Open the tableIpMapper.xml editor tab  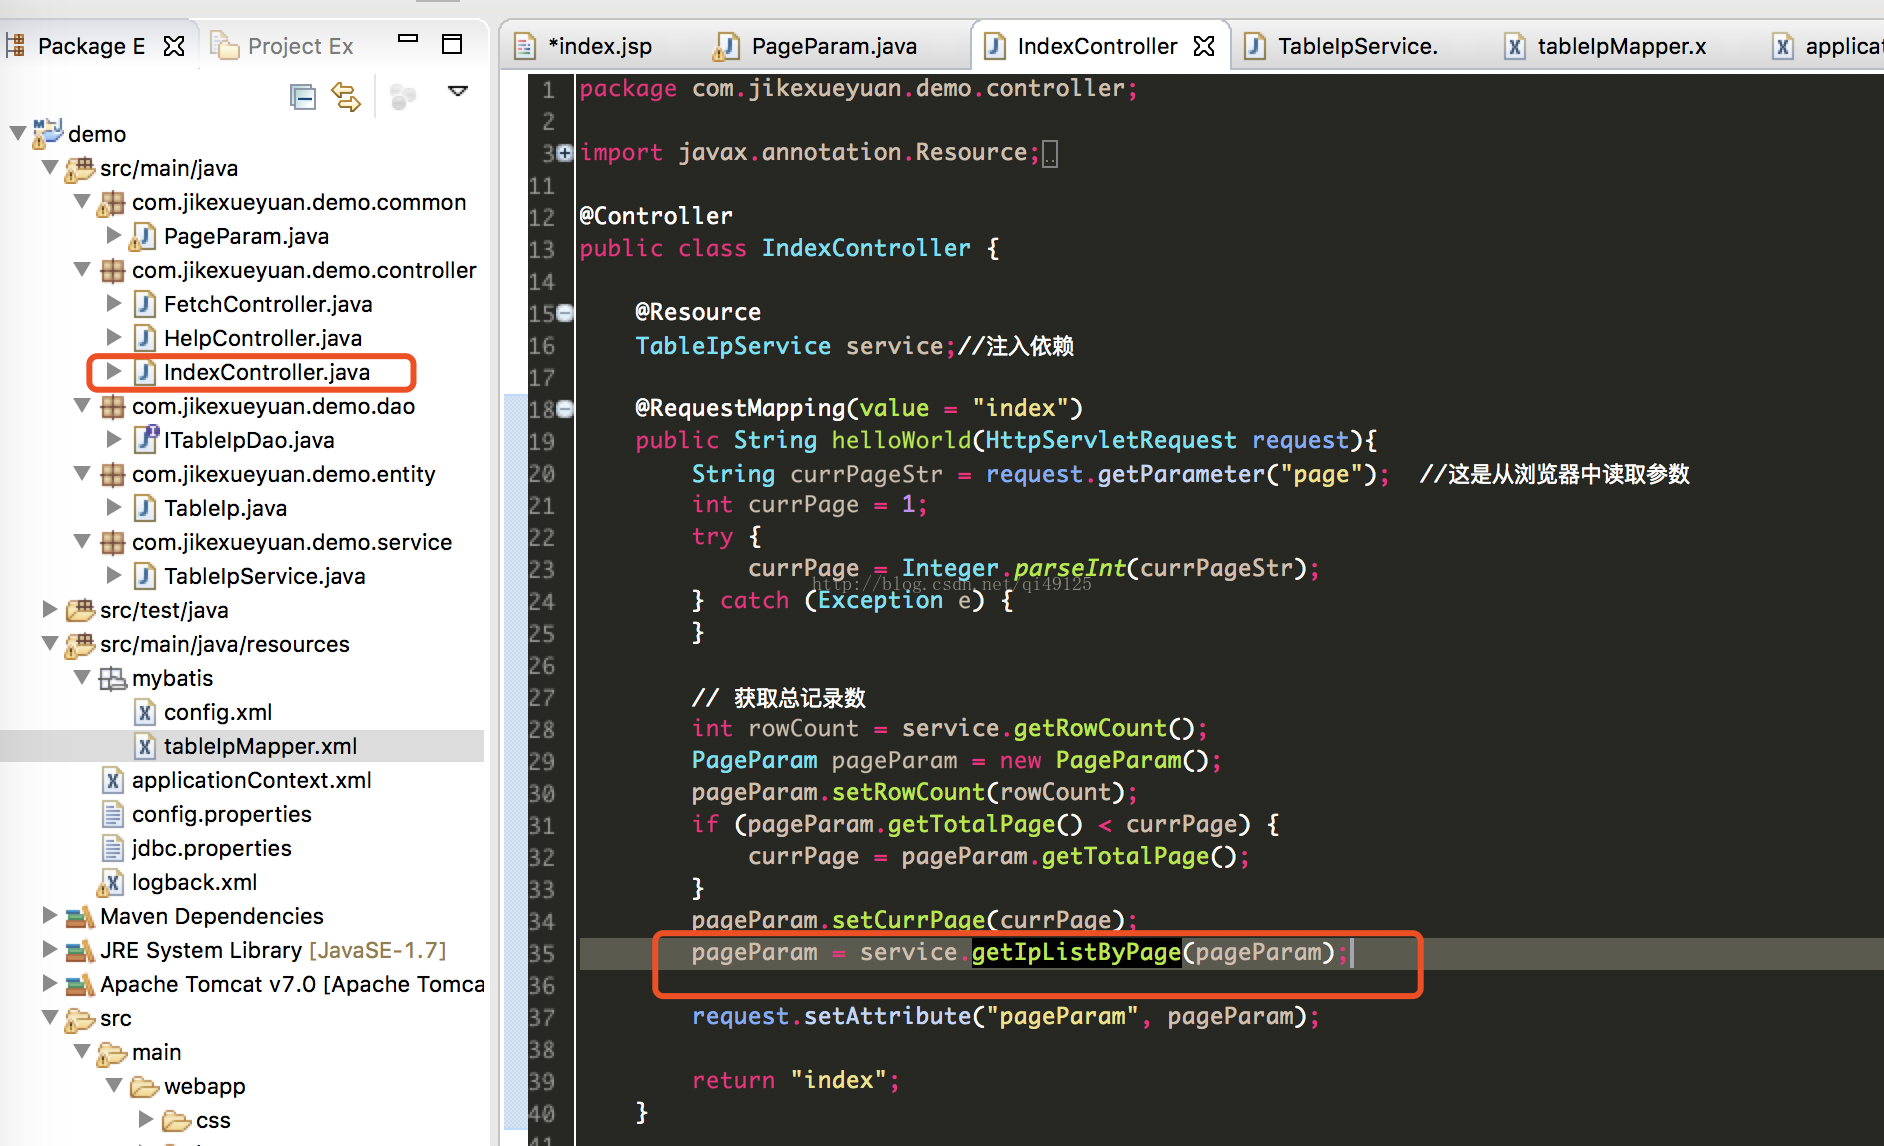[1606, 46]
